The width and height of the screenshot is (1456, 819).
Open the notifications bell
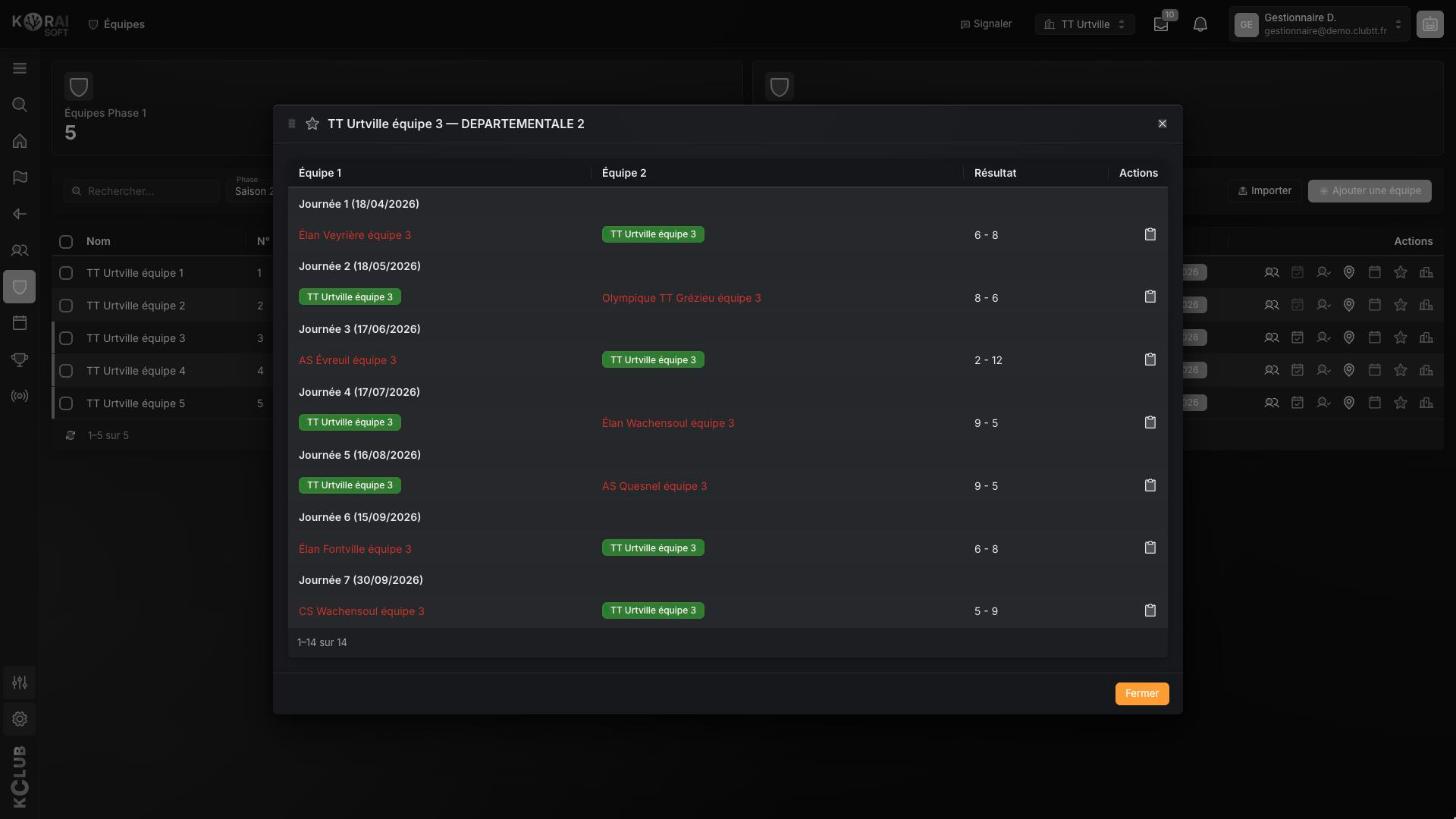(x=1200, y=24)
